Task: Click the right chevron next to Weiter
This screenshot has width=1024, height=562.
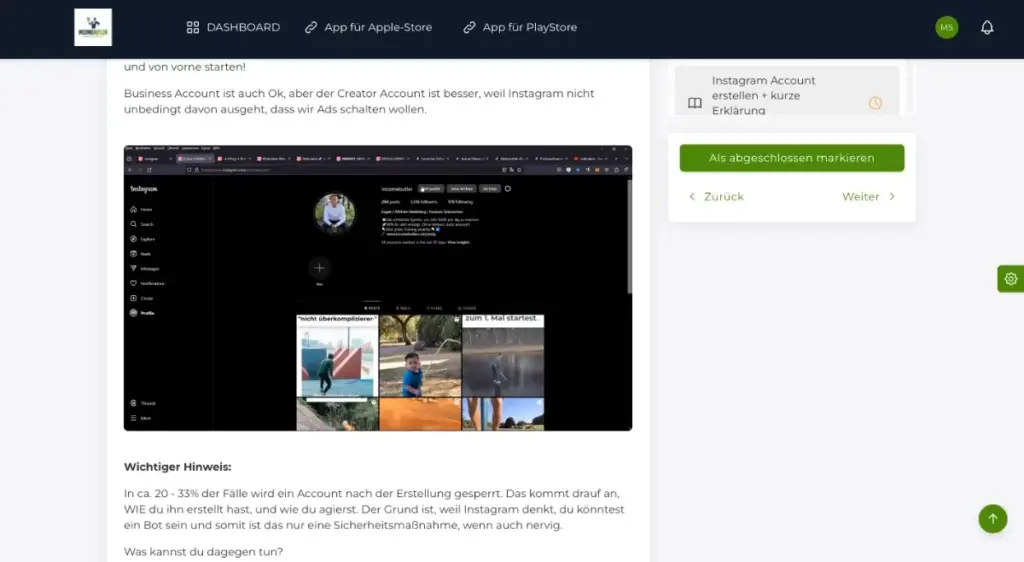Action: [x=892, y=197]
